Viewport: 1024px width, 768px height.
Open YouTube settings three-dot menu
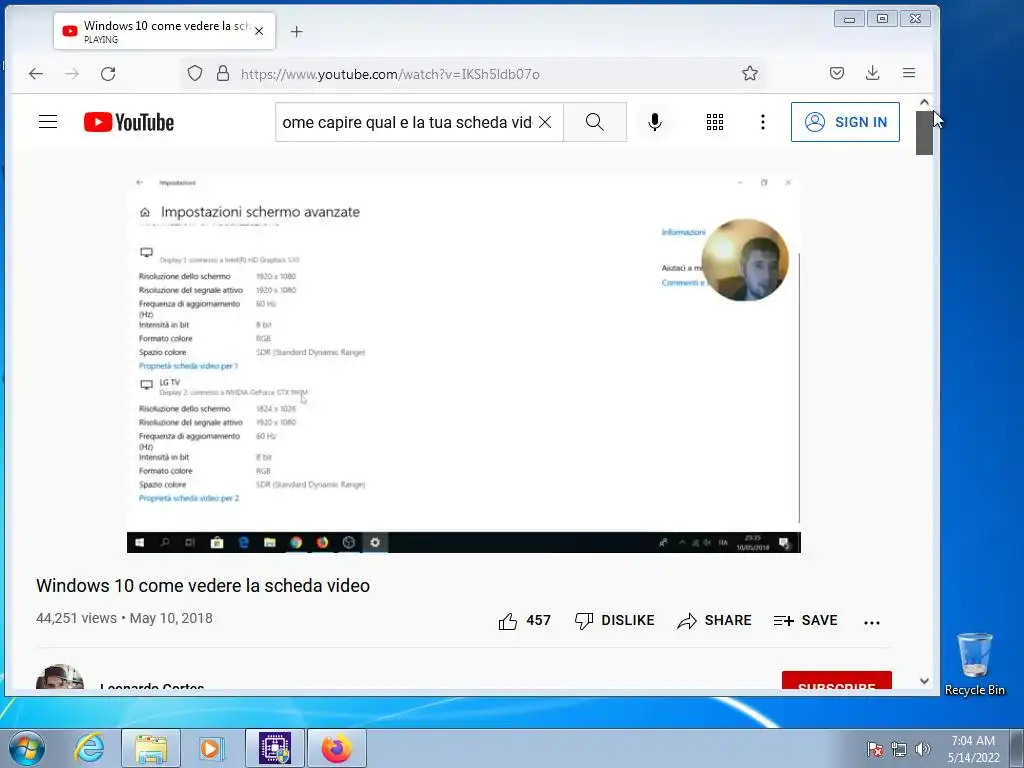762,122
